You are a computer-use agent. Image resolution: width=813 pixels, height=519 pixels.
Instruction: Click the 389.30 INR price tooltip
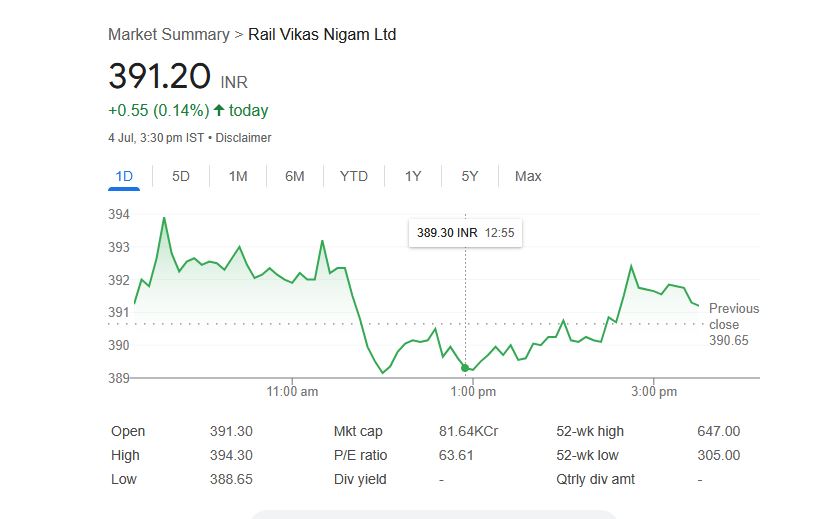tap(465, 232)
